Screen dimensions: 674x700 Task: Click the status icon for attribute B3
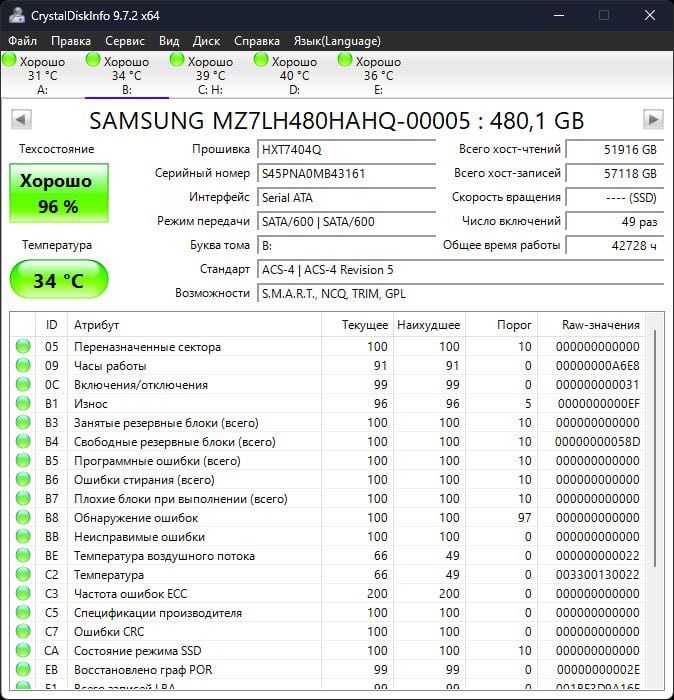(x=23, y=422)
